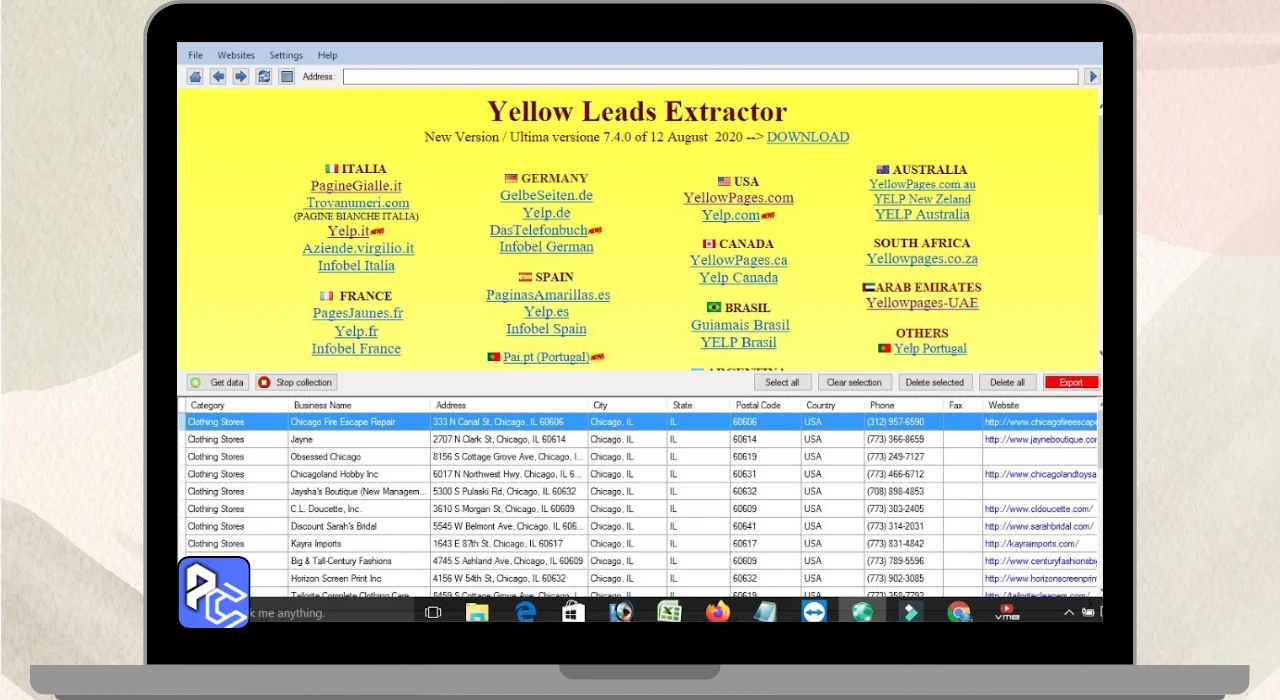Show hidden system tray icons
The width and height of the screenshot is (1280, 700).
pyautogui.click(x=1068, y=613)
